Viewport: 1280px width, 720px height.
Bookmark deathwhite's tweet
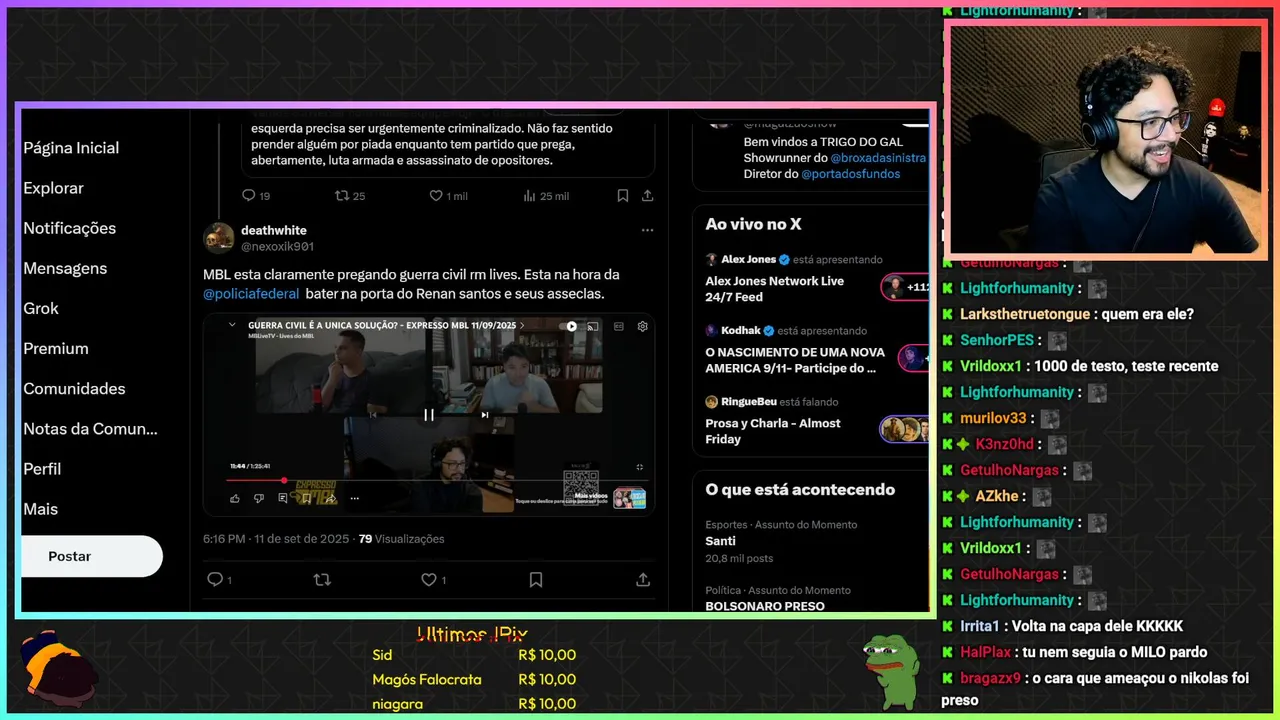(x=536, y=579)
